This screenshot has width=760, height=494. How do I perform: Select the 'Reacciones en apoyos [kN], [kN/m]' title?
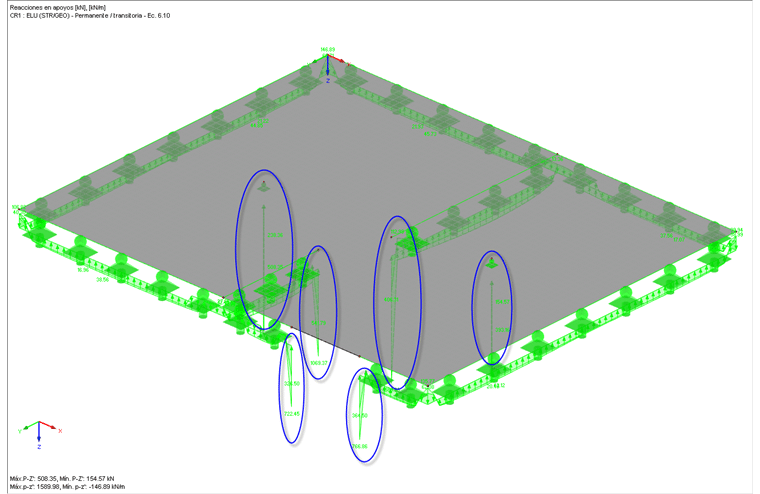58,8
